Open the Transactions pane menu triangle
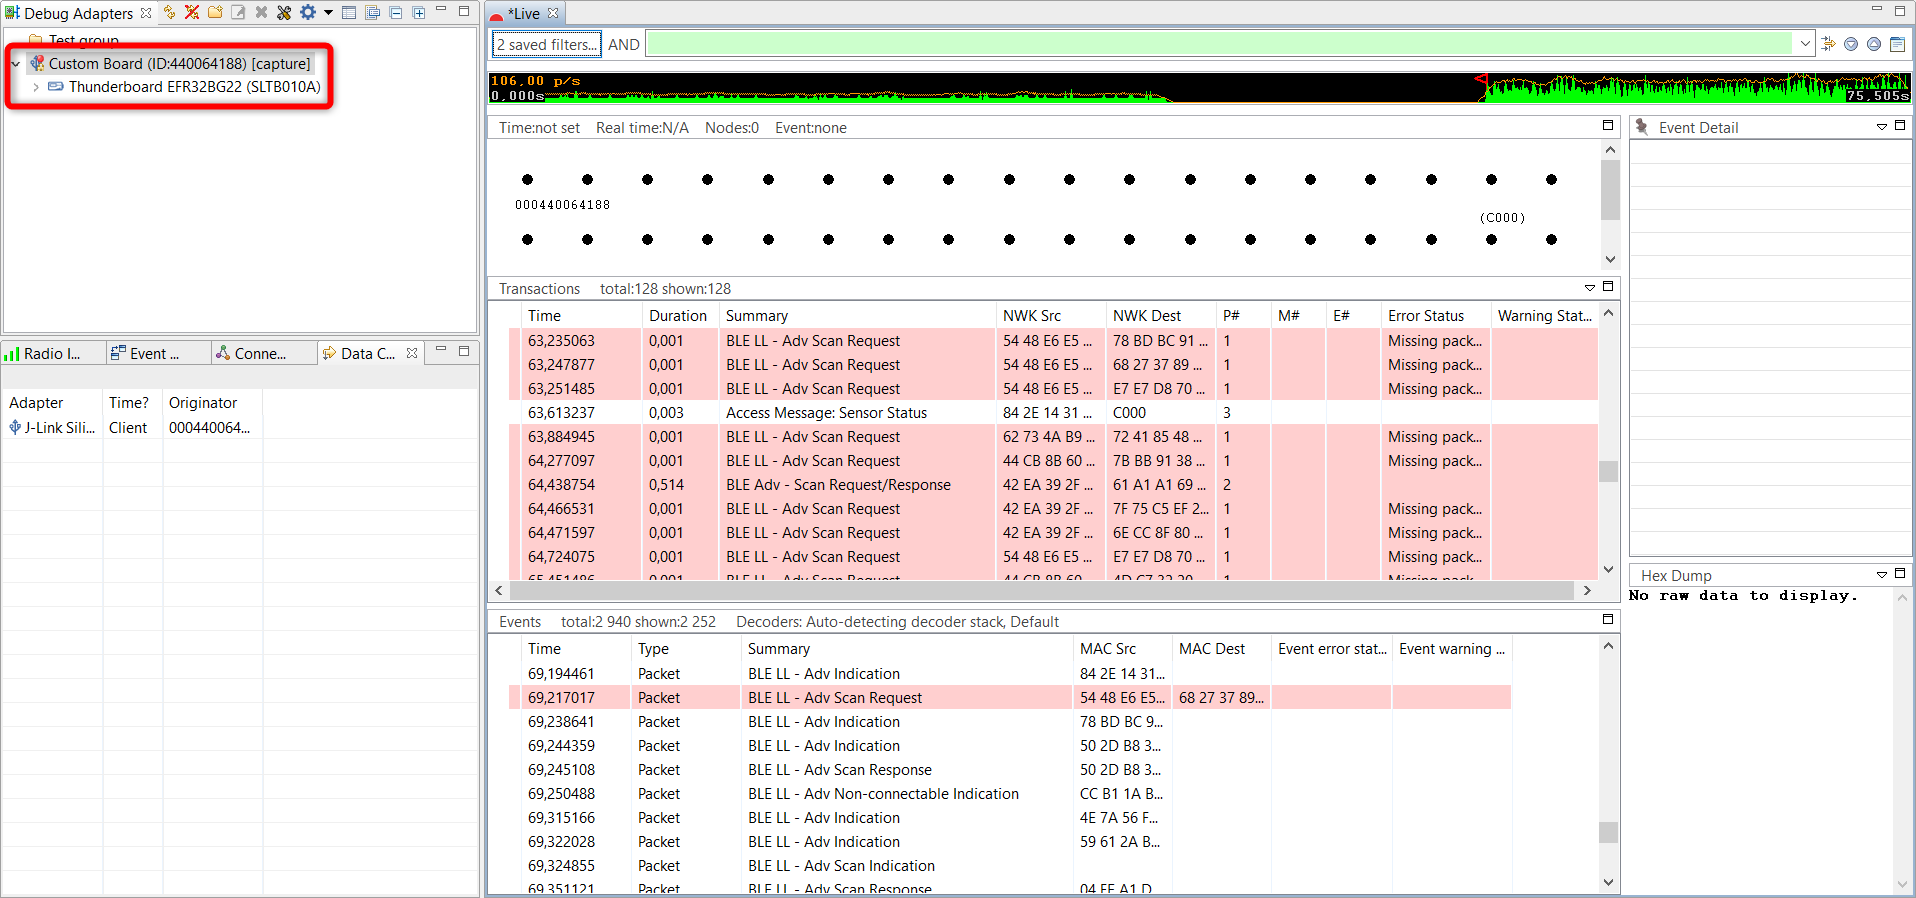 coord(1589,288)
